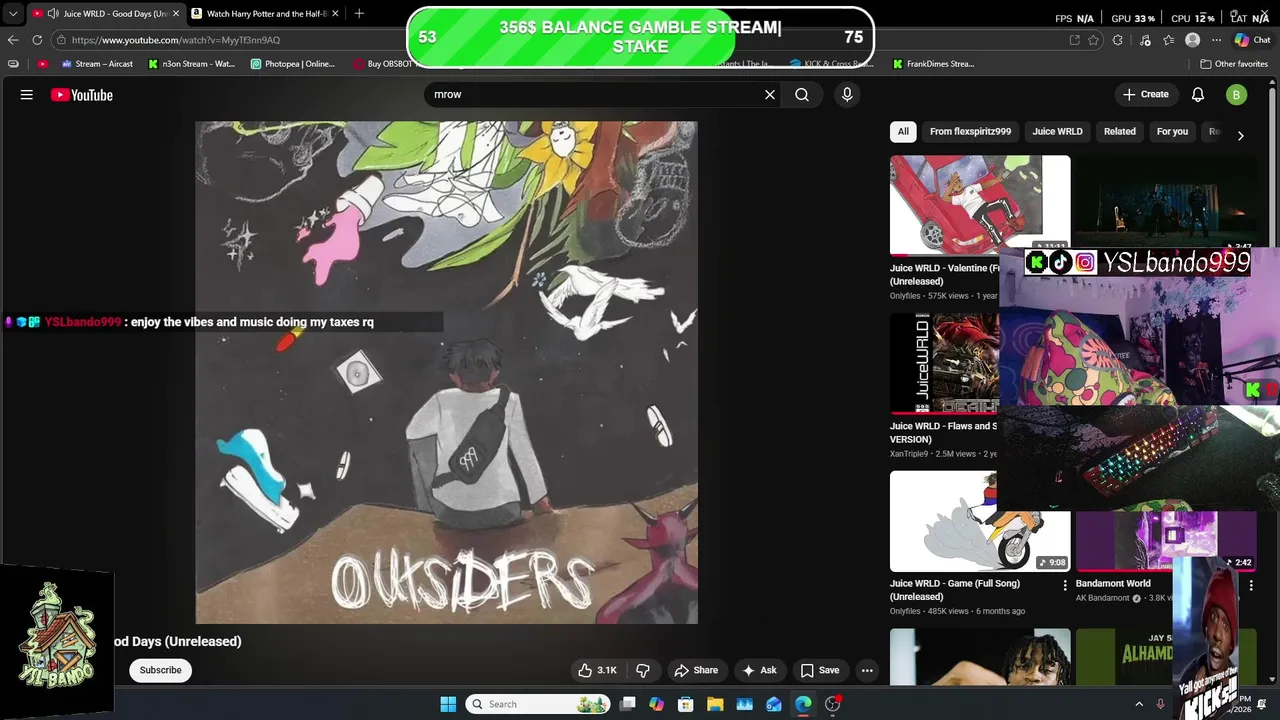Open options for Bandamont World video
This screenshot has height=720, width=1280.
[1250, 585]
